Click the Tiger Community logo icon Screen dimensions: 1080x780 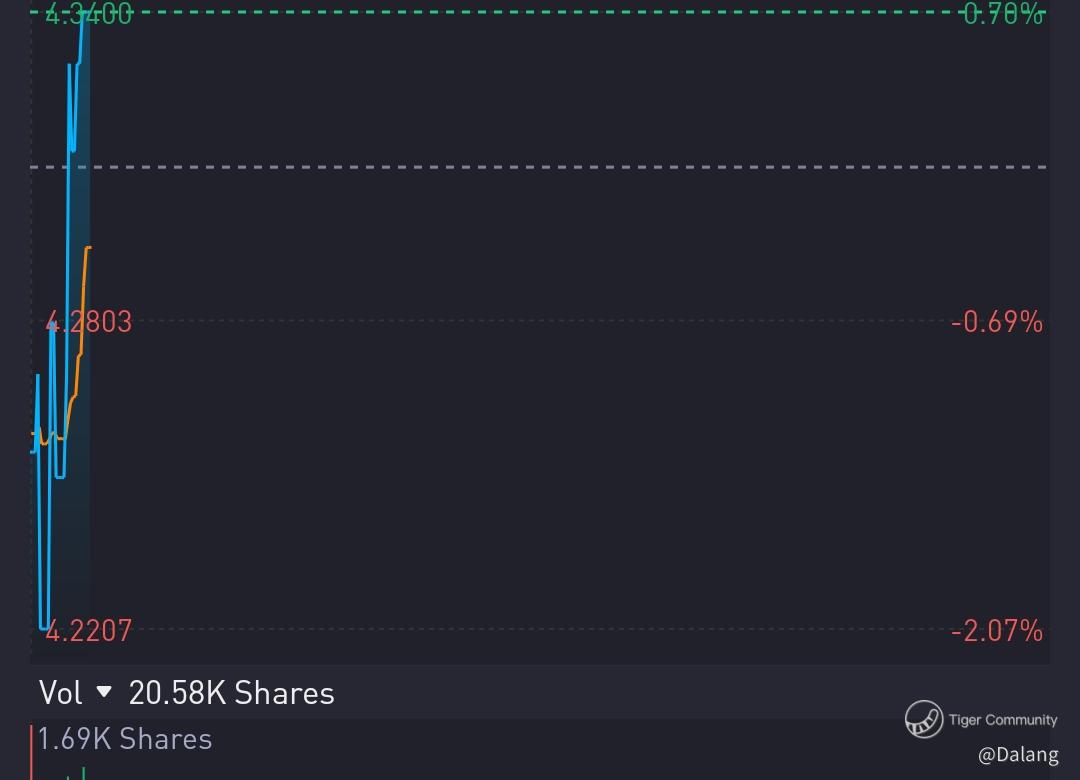point(923,719)
